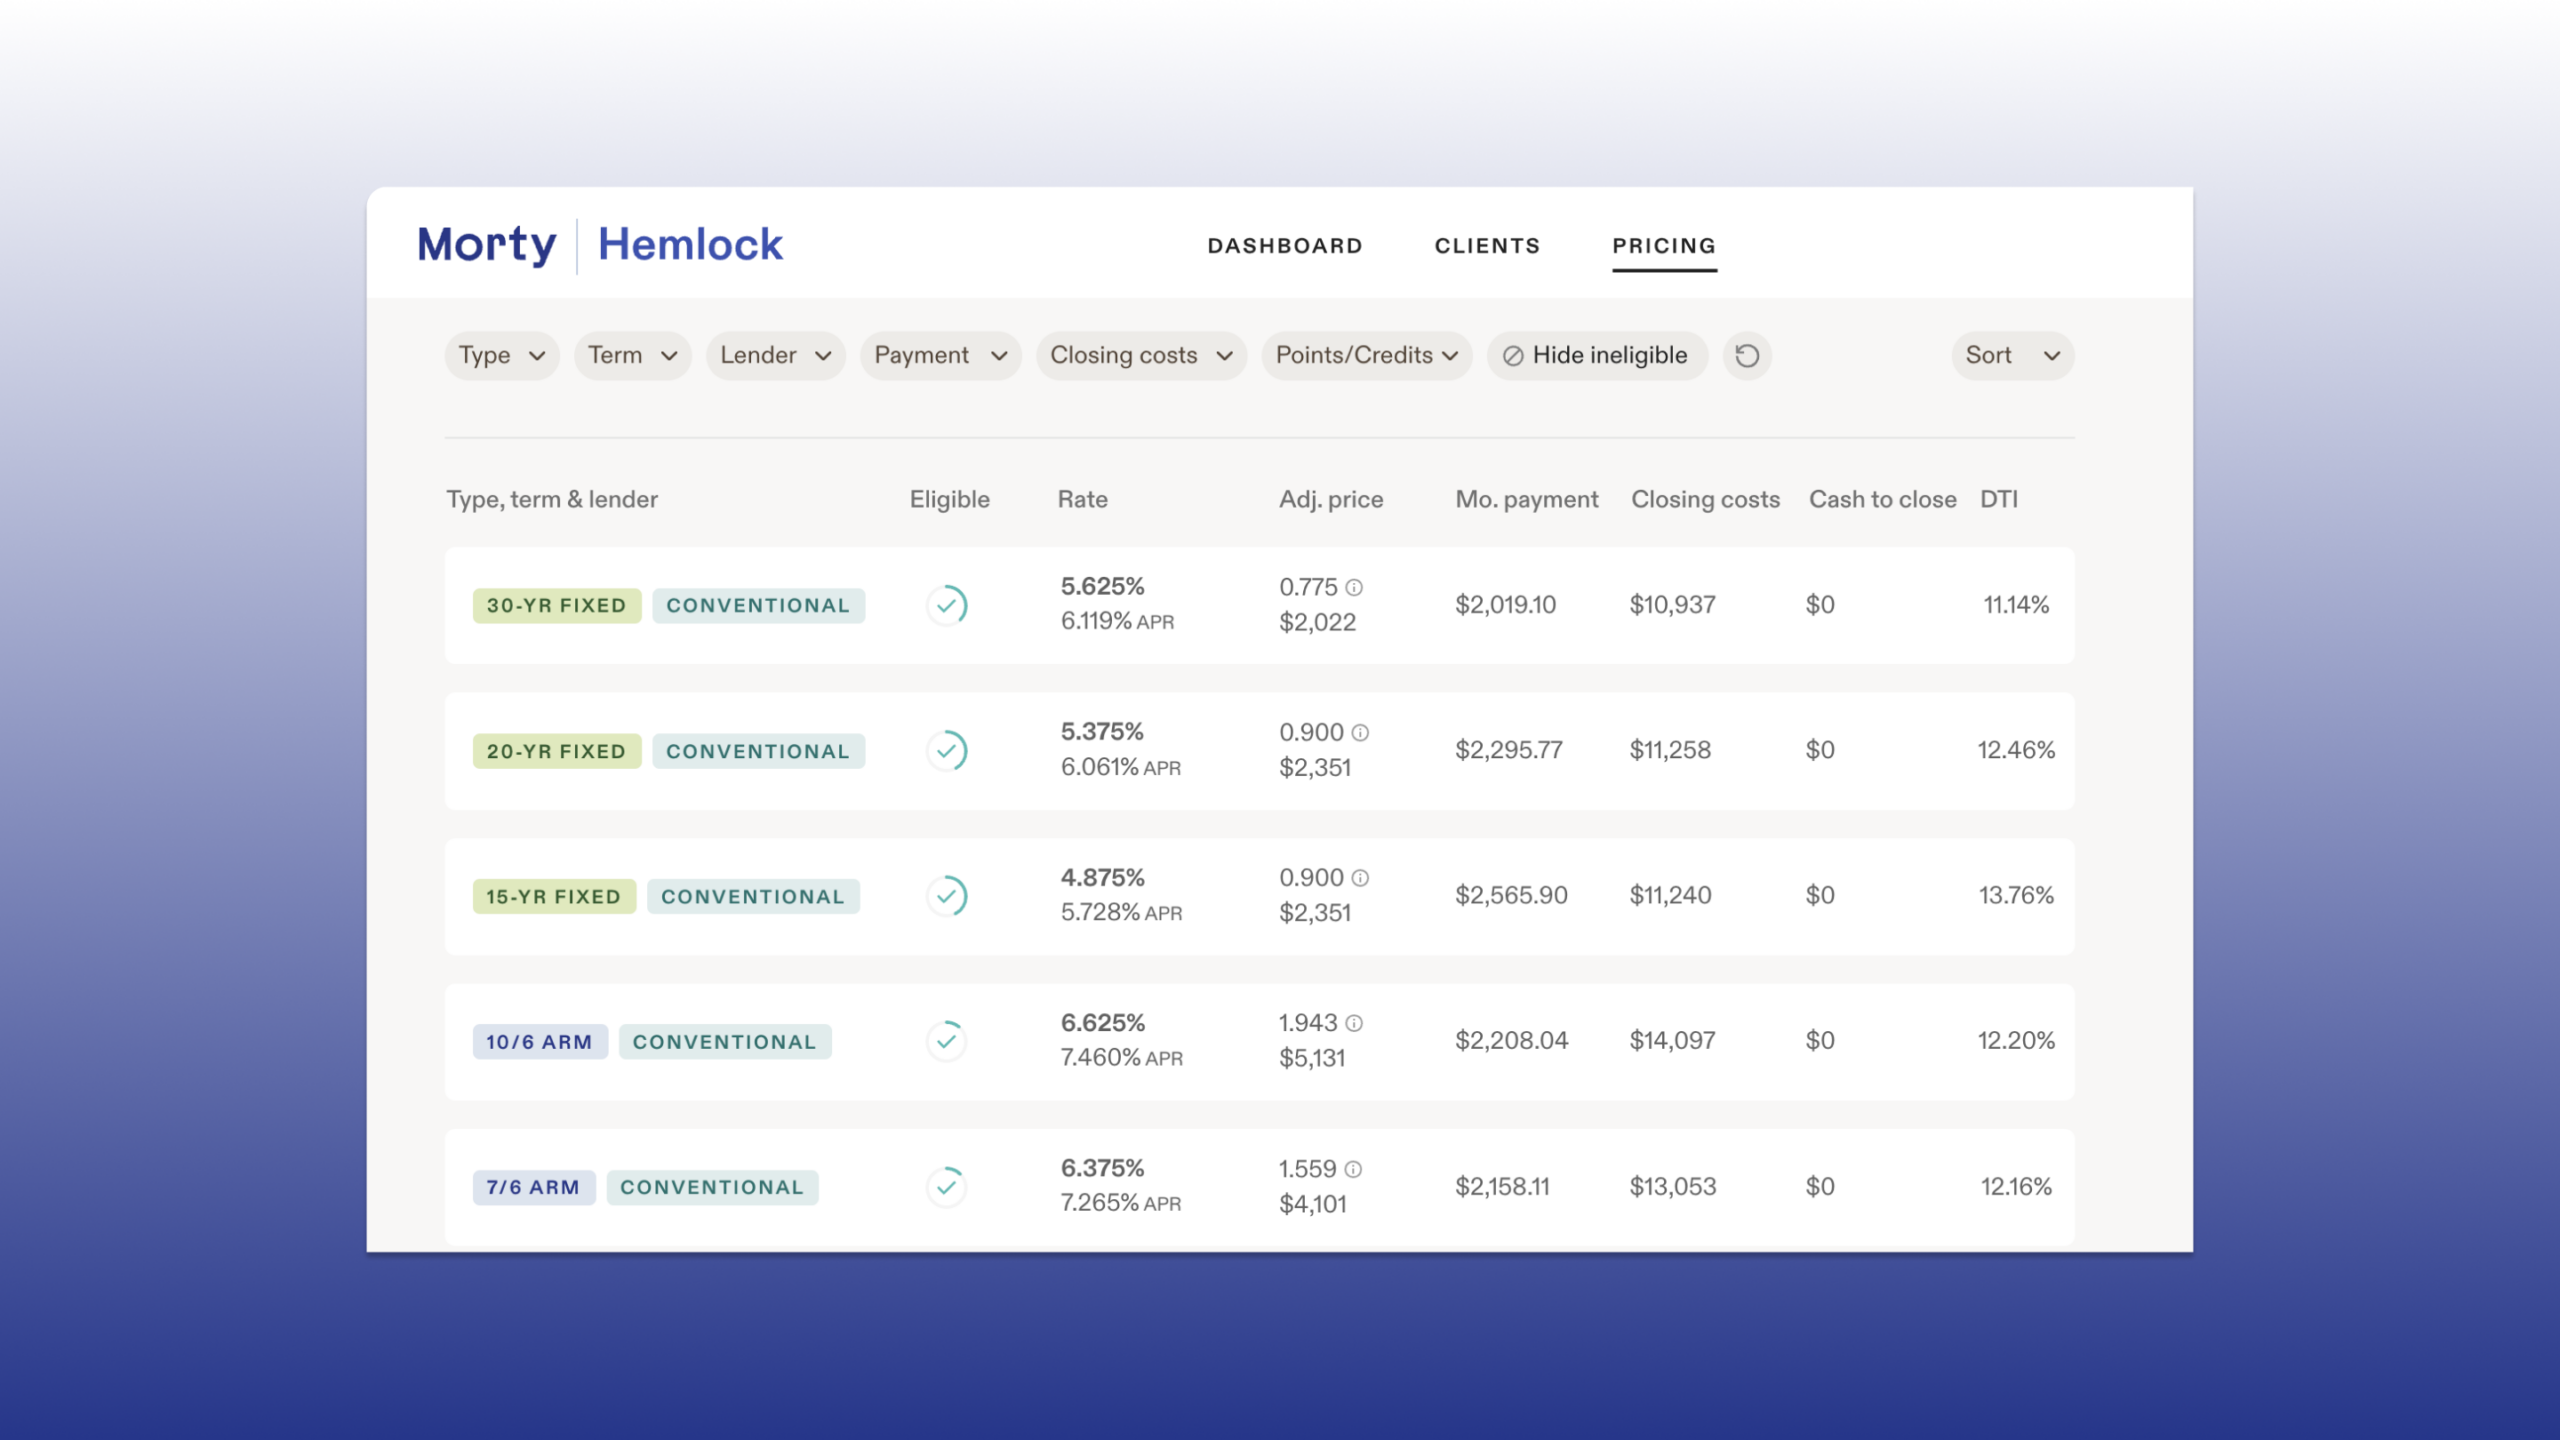Click the 7.460% APR value

(1122, 1057)
